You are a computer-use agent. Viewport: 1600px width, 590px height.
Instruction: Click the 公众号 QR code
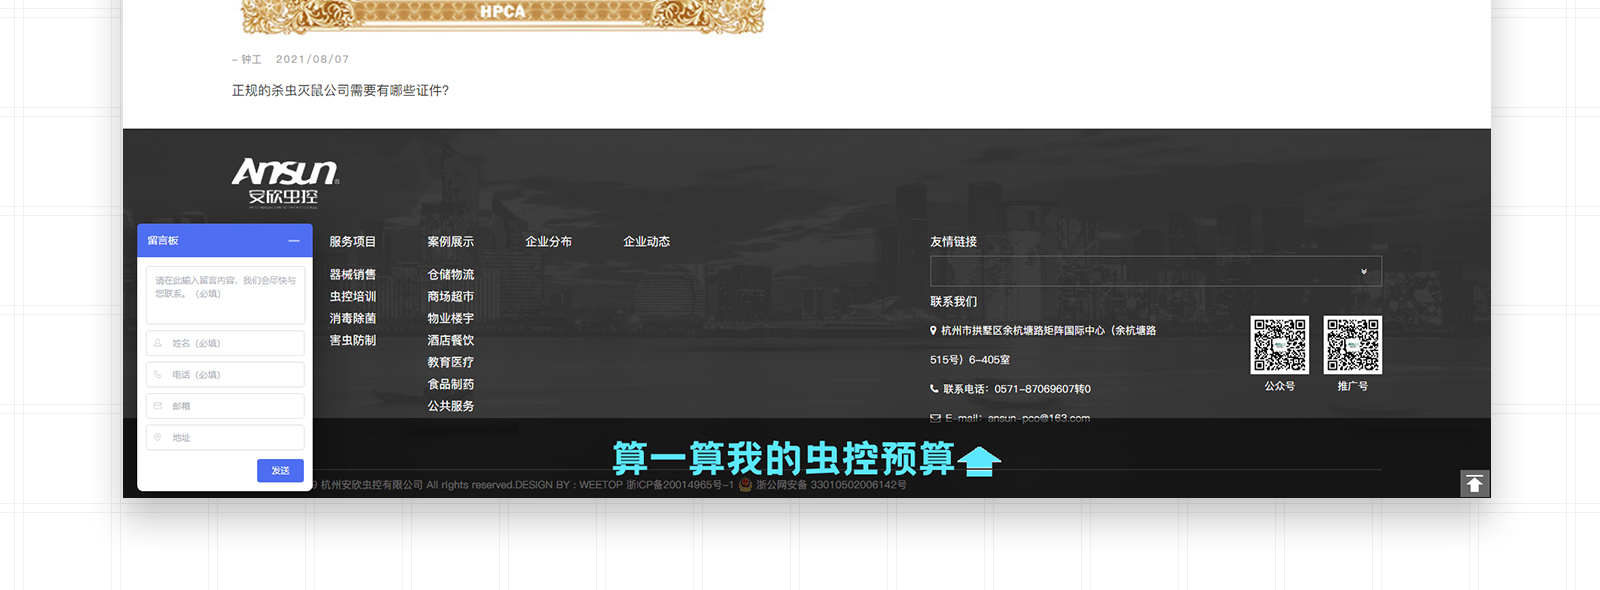tap(1279, 345)
